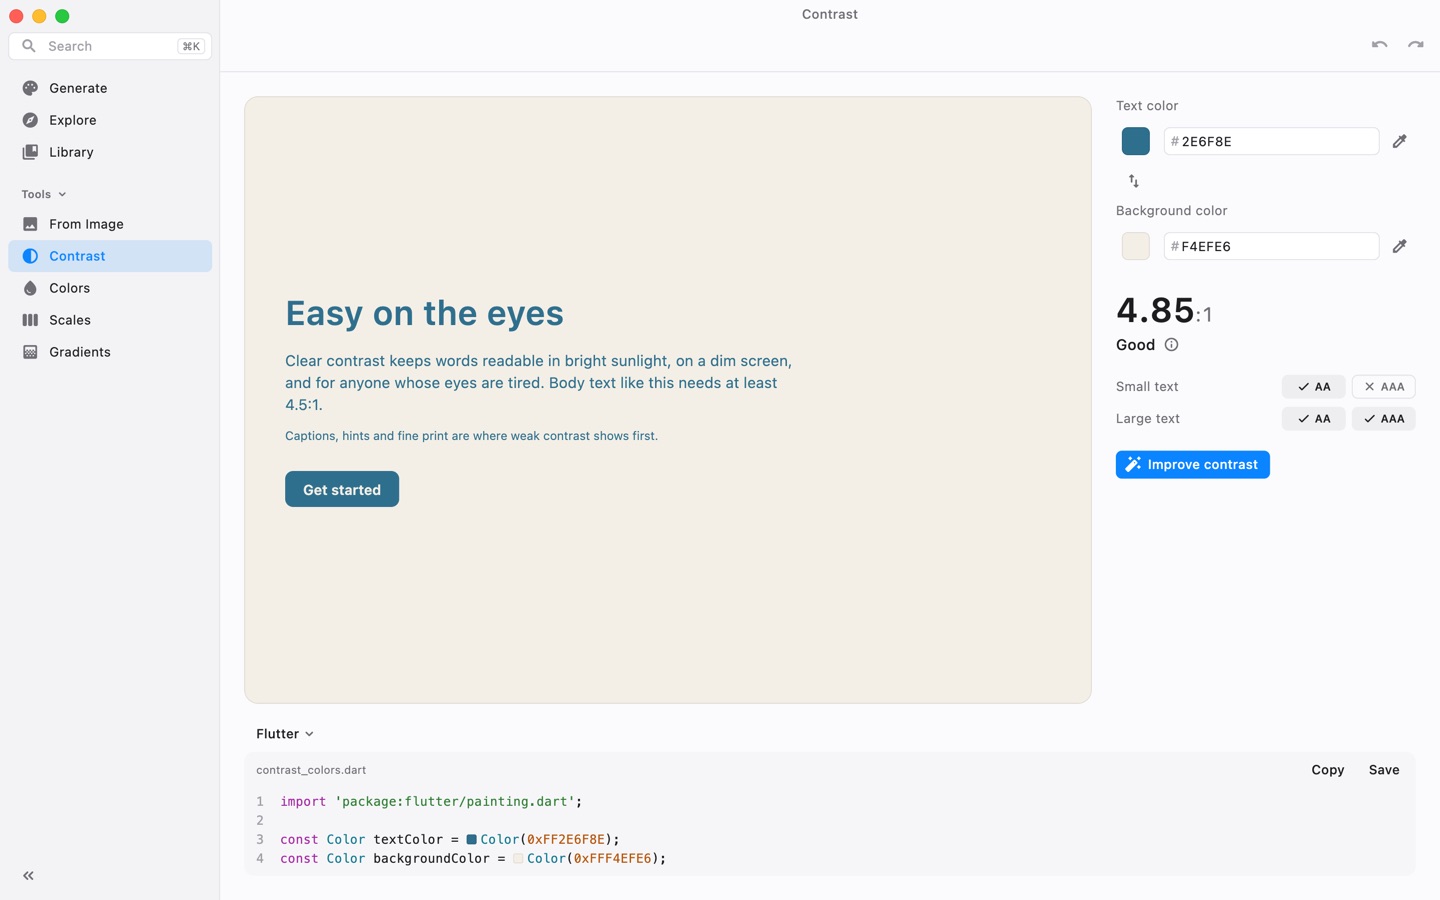Screen dimensions: 1440x900
Task: Collapse the Tools section
Action: pos(44,194)
